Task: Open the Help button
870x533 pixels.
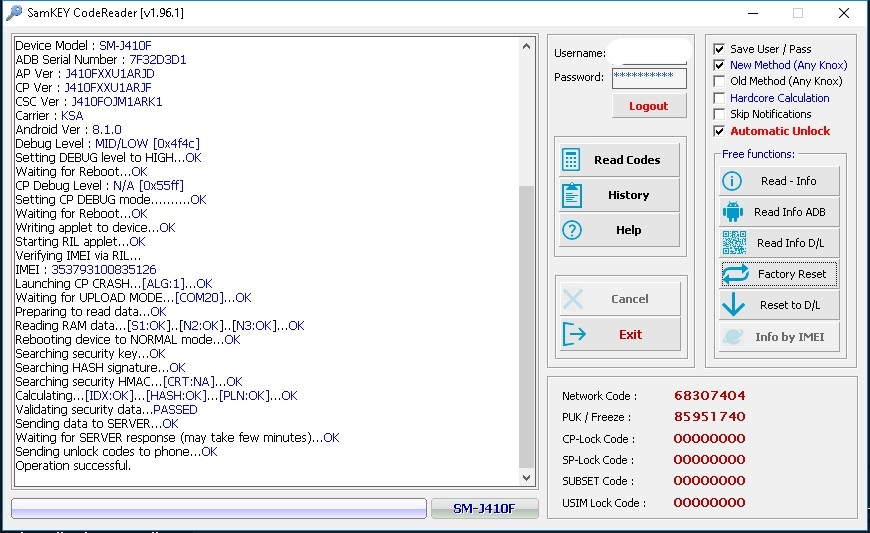Action: [x=619, y=230]
